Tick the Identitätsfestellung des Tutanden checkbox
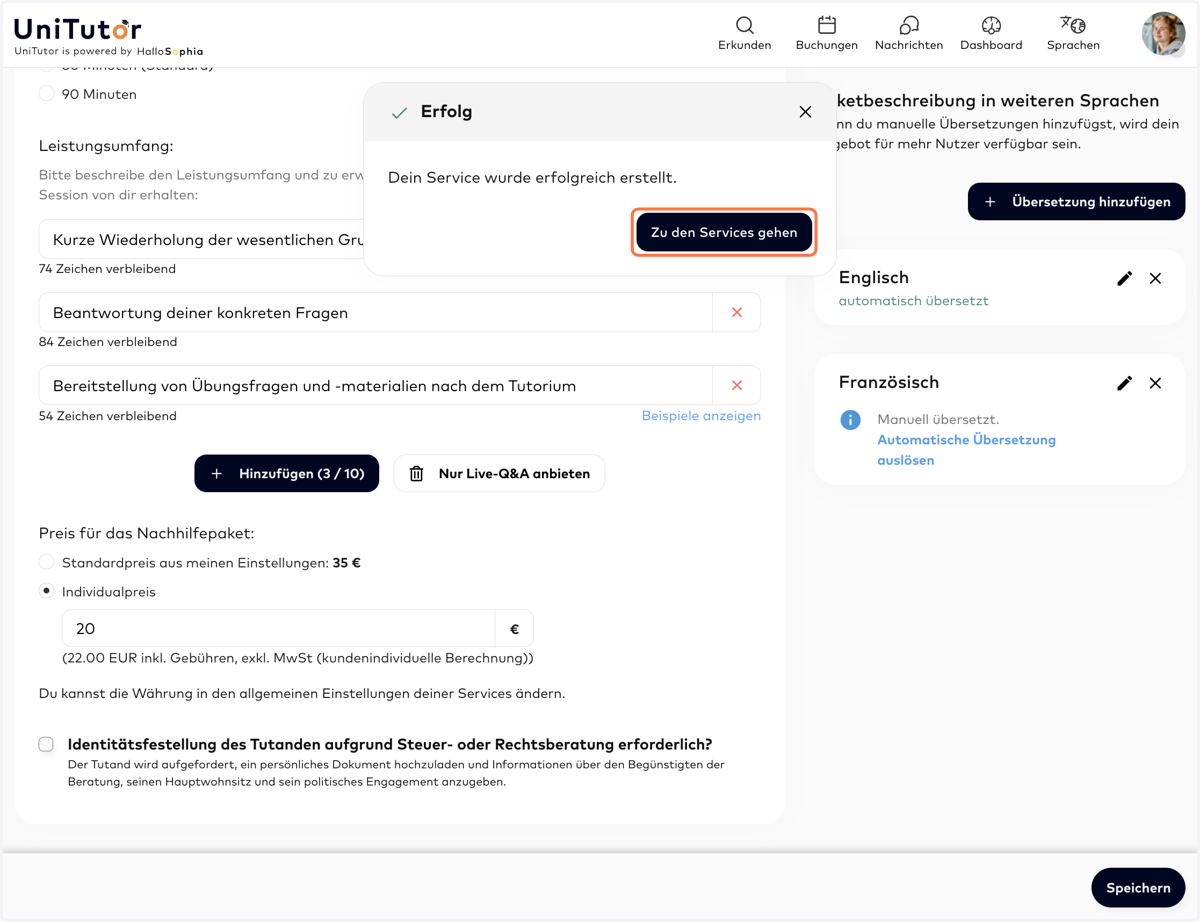 pos(46,744)
